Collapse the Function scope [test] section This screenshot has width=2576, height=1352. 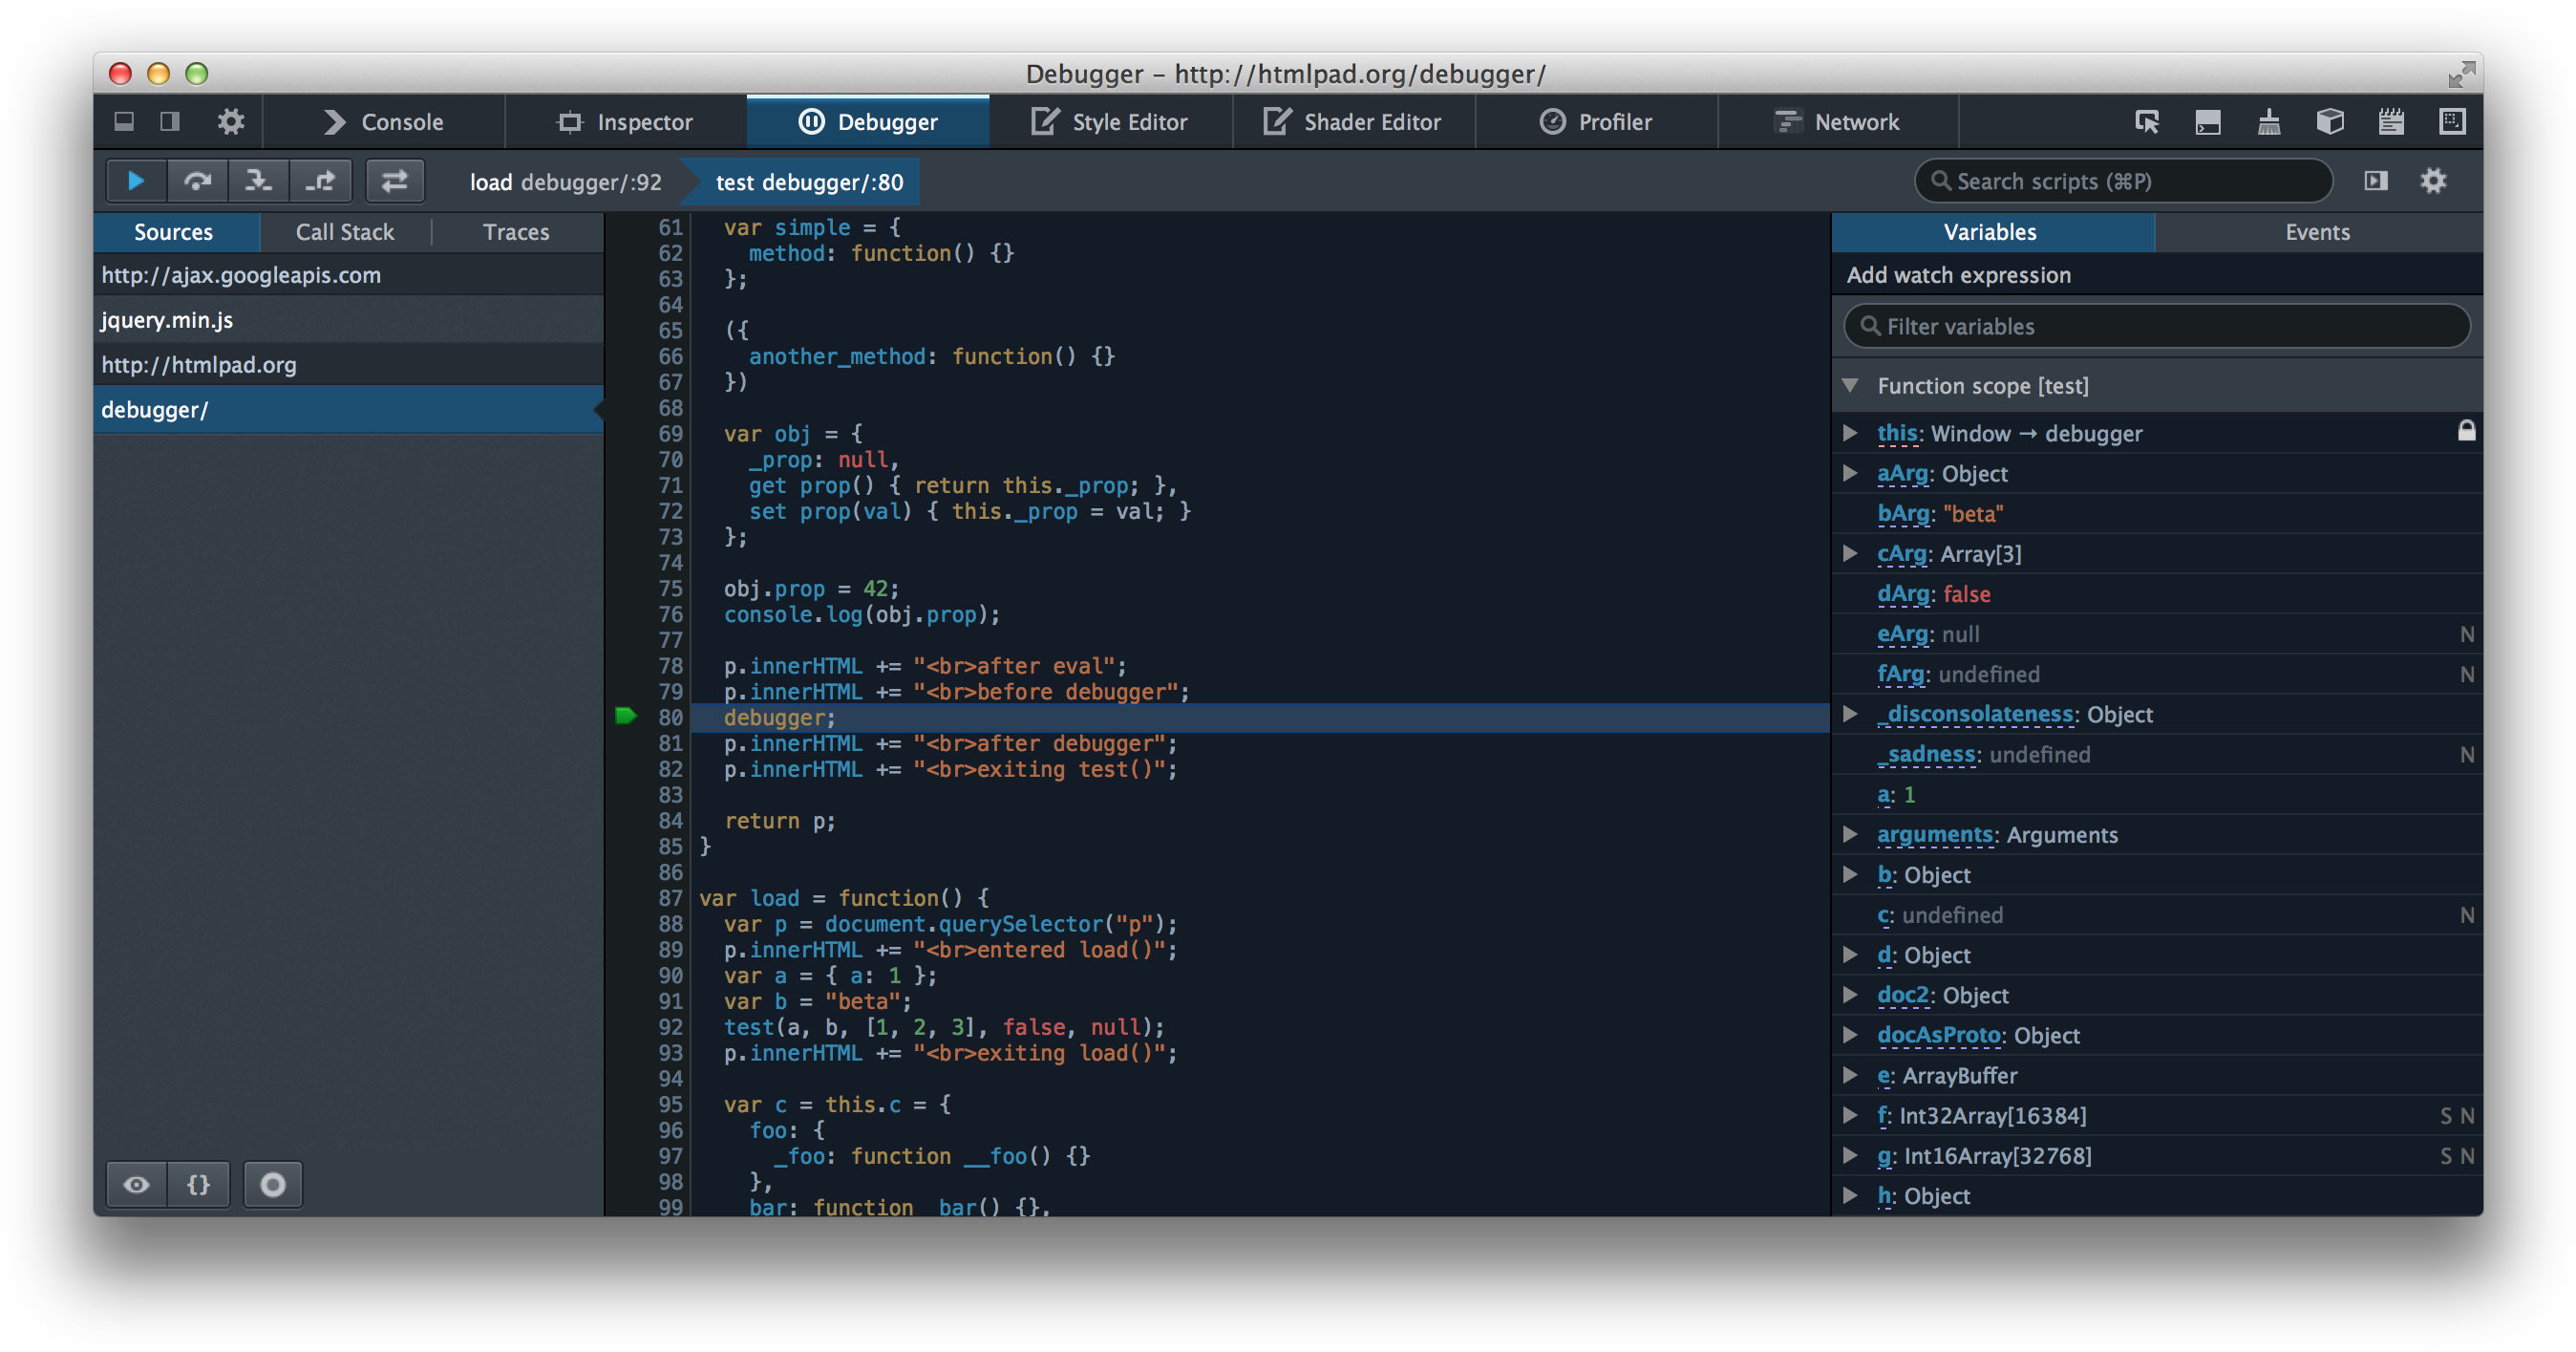coord(1850,386)
